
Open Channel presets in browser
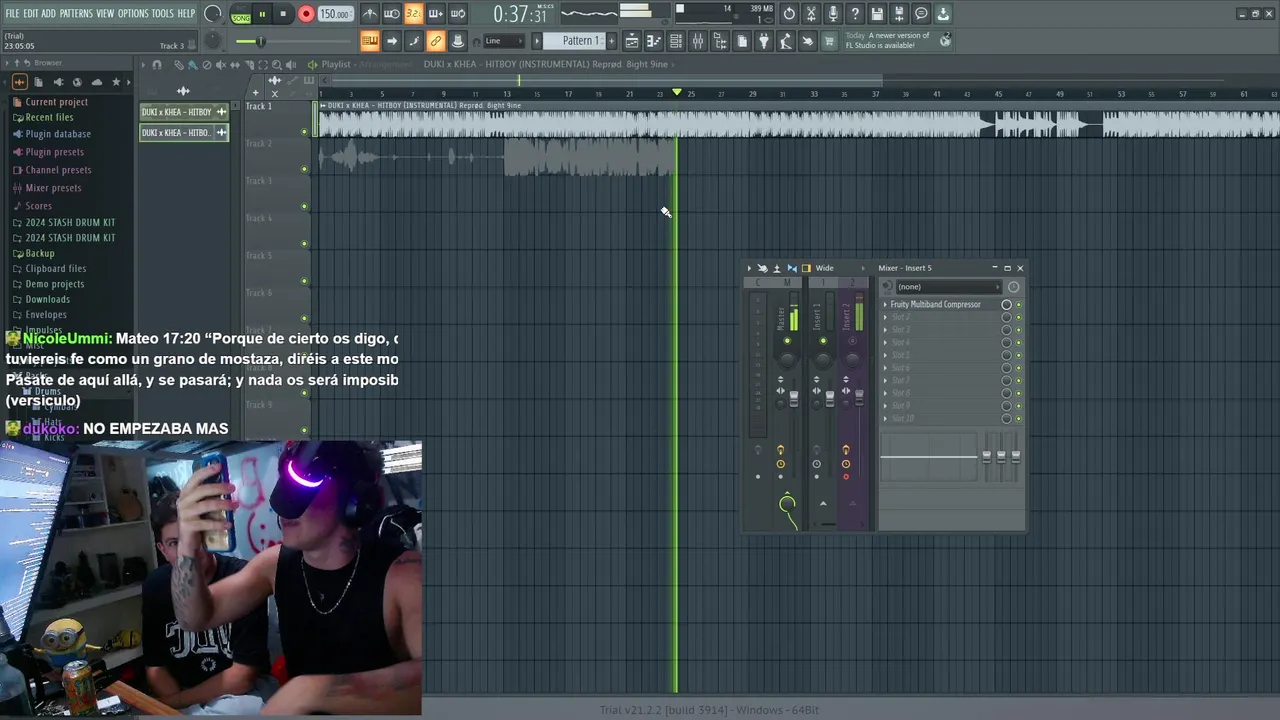(x=58, y=170)
